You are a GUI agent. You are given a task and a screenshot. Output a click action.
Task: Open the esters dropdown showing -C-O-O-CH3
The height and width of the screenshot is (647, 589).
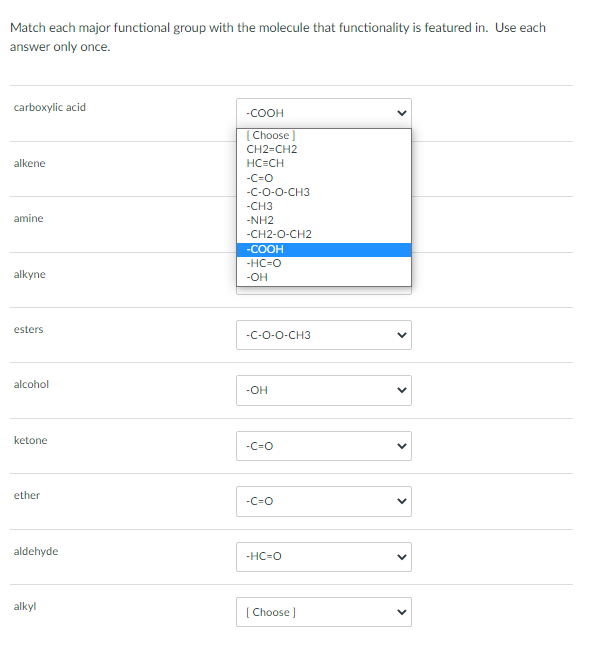pyautogui.click(x=324, y=335)
